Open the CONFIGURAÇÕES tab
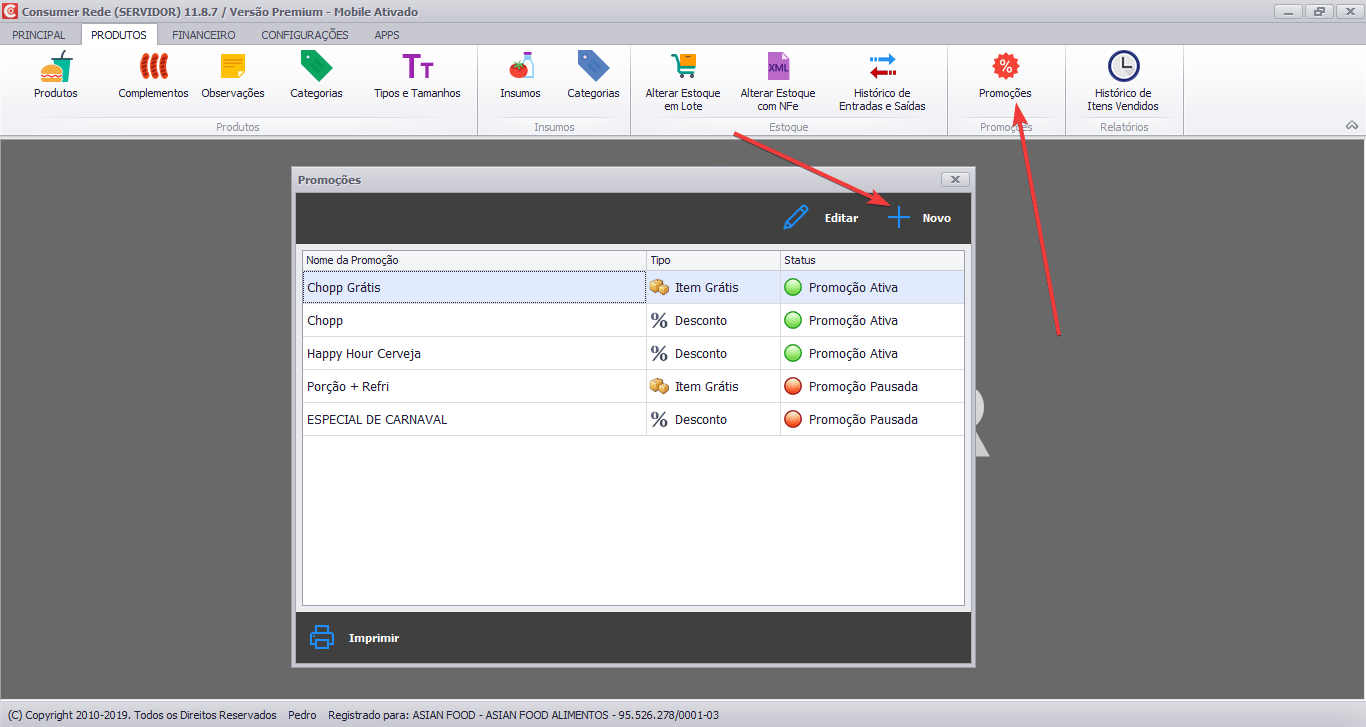Image resolution: width=1366 pixels, height=727 pixels. pyautogui.click(x=305, y=35)
